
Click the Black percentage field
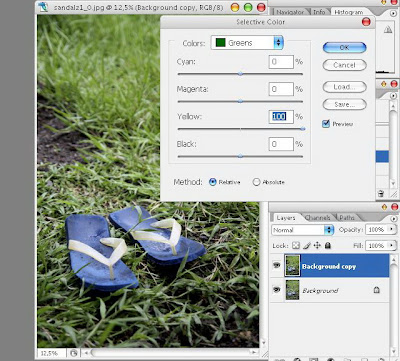pyautogui.click(x=281, y=144)
